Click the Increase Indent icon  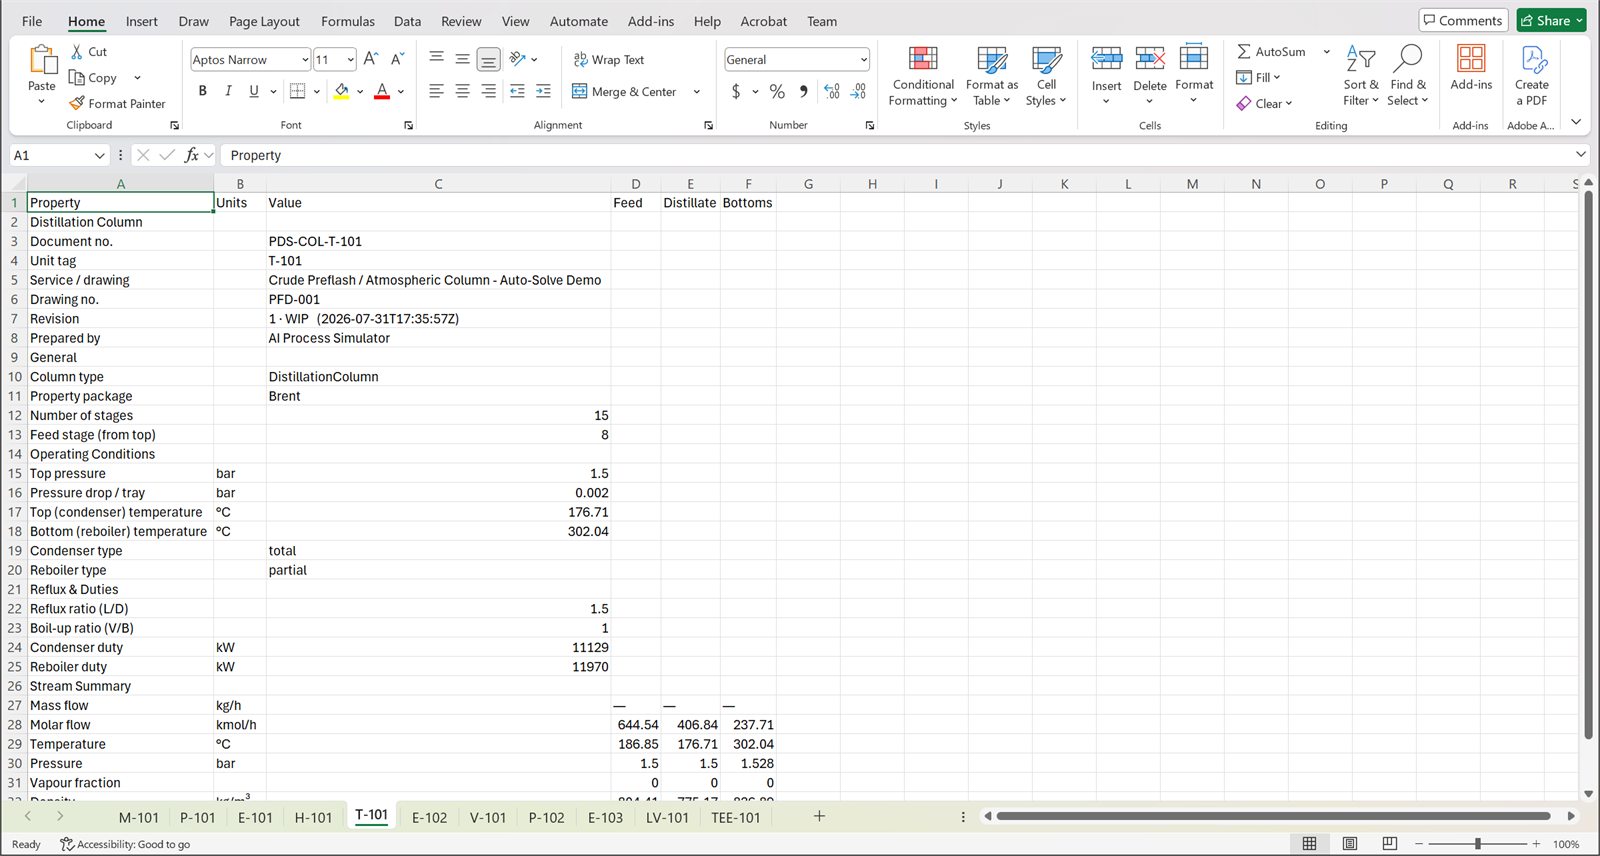(x=543, y=91)
